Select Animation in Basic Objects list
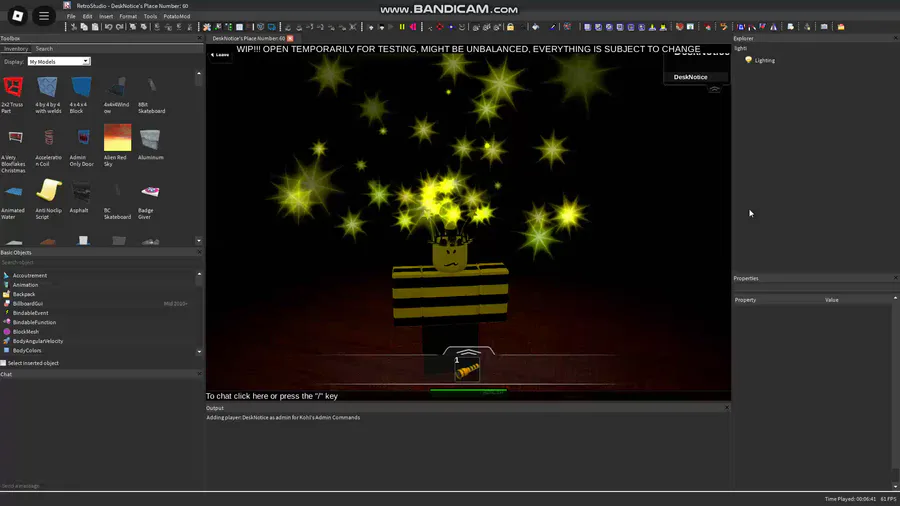 click(x=25, y=285)
